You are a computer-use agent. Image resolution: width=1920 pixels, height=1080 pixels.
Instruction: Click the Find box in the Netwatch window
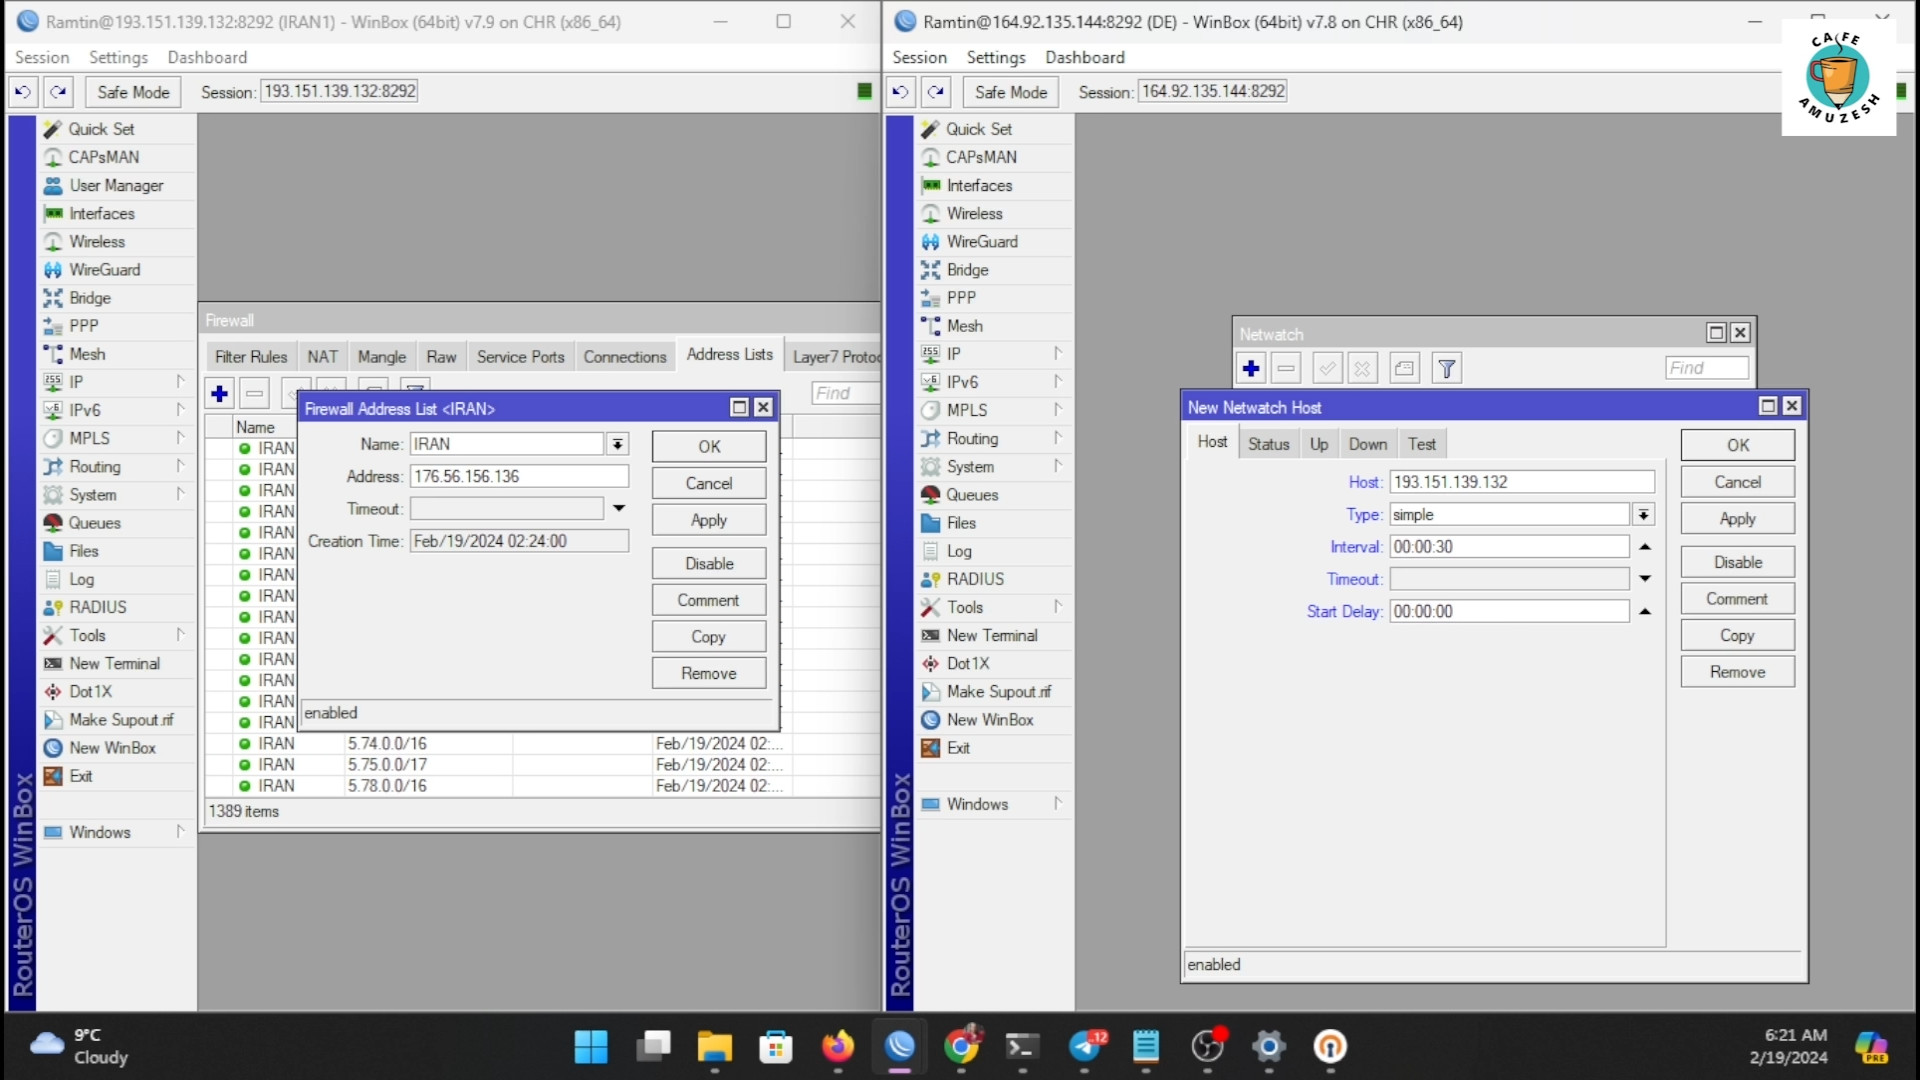(1707, 368)
